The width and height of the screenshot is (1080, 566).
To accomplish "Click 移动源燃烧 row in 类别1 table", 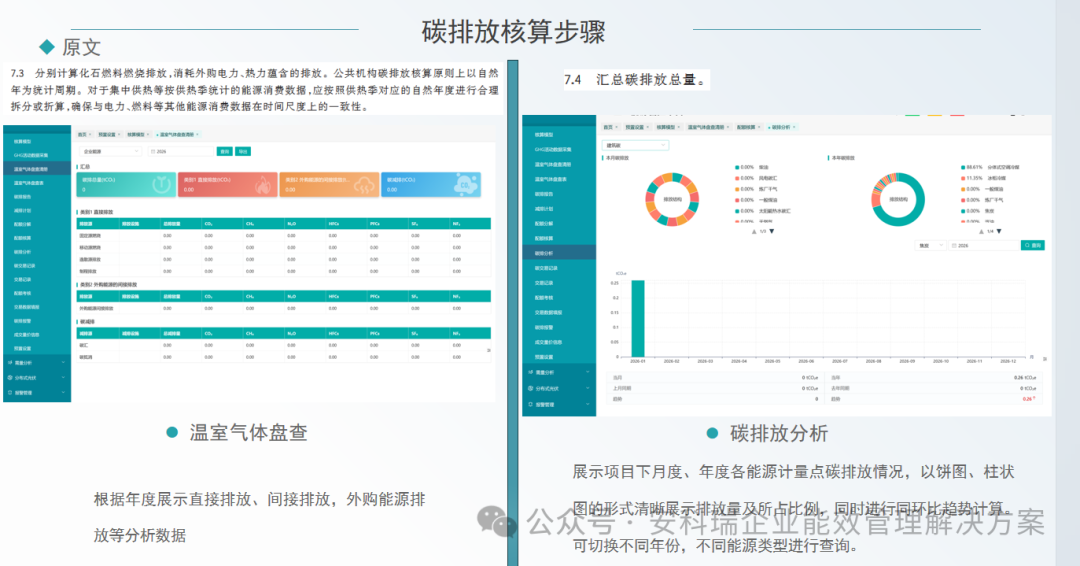I will pyautogui.click(x=283, y=247).
